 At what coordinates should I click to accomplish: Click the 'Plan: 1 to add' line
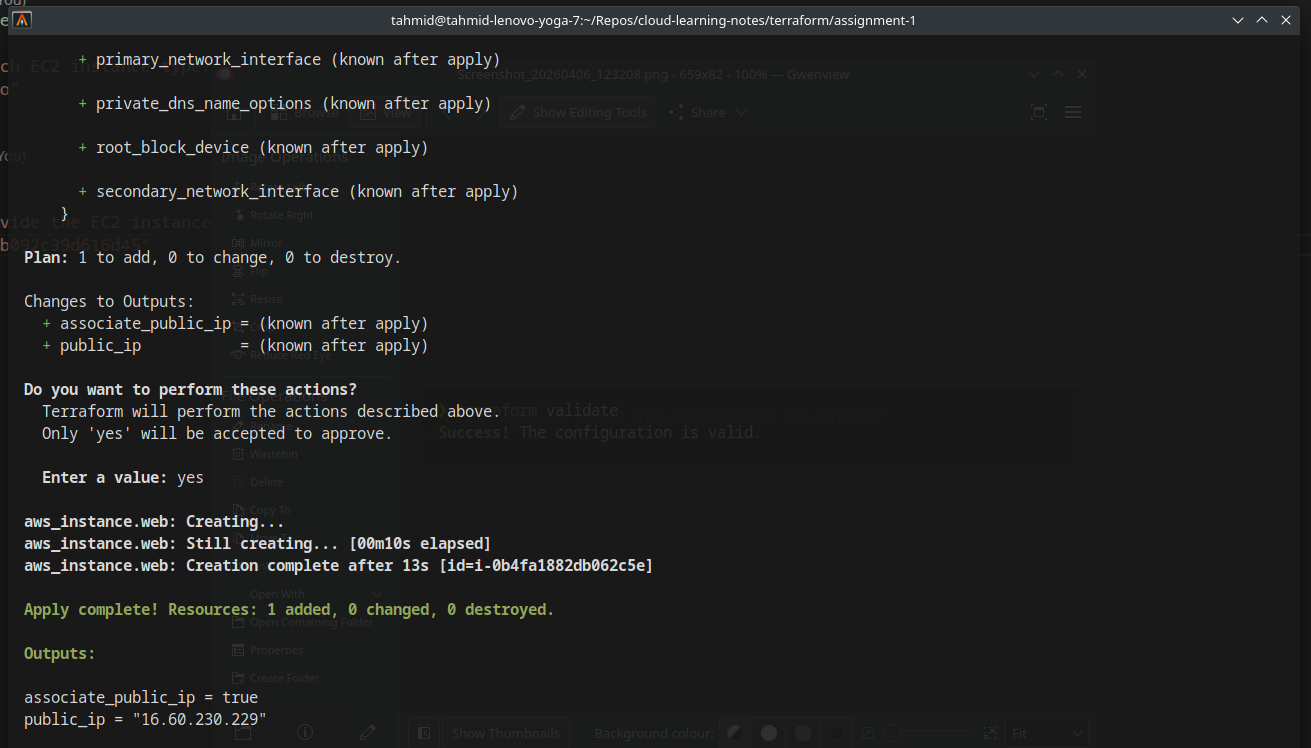pyautogui.click(x=212, y=258)
